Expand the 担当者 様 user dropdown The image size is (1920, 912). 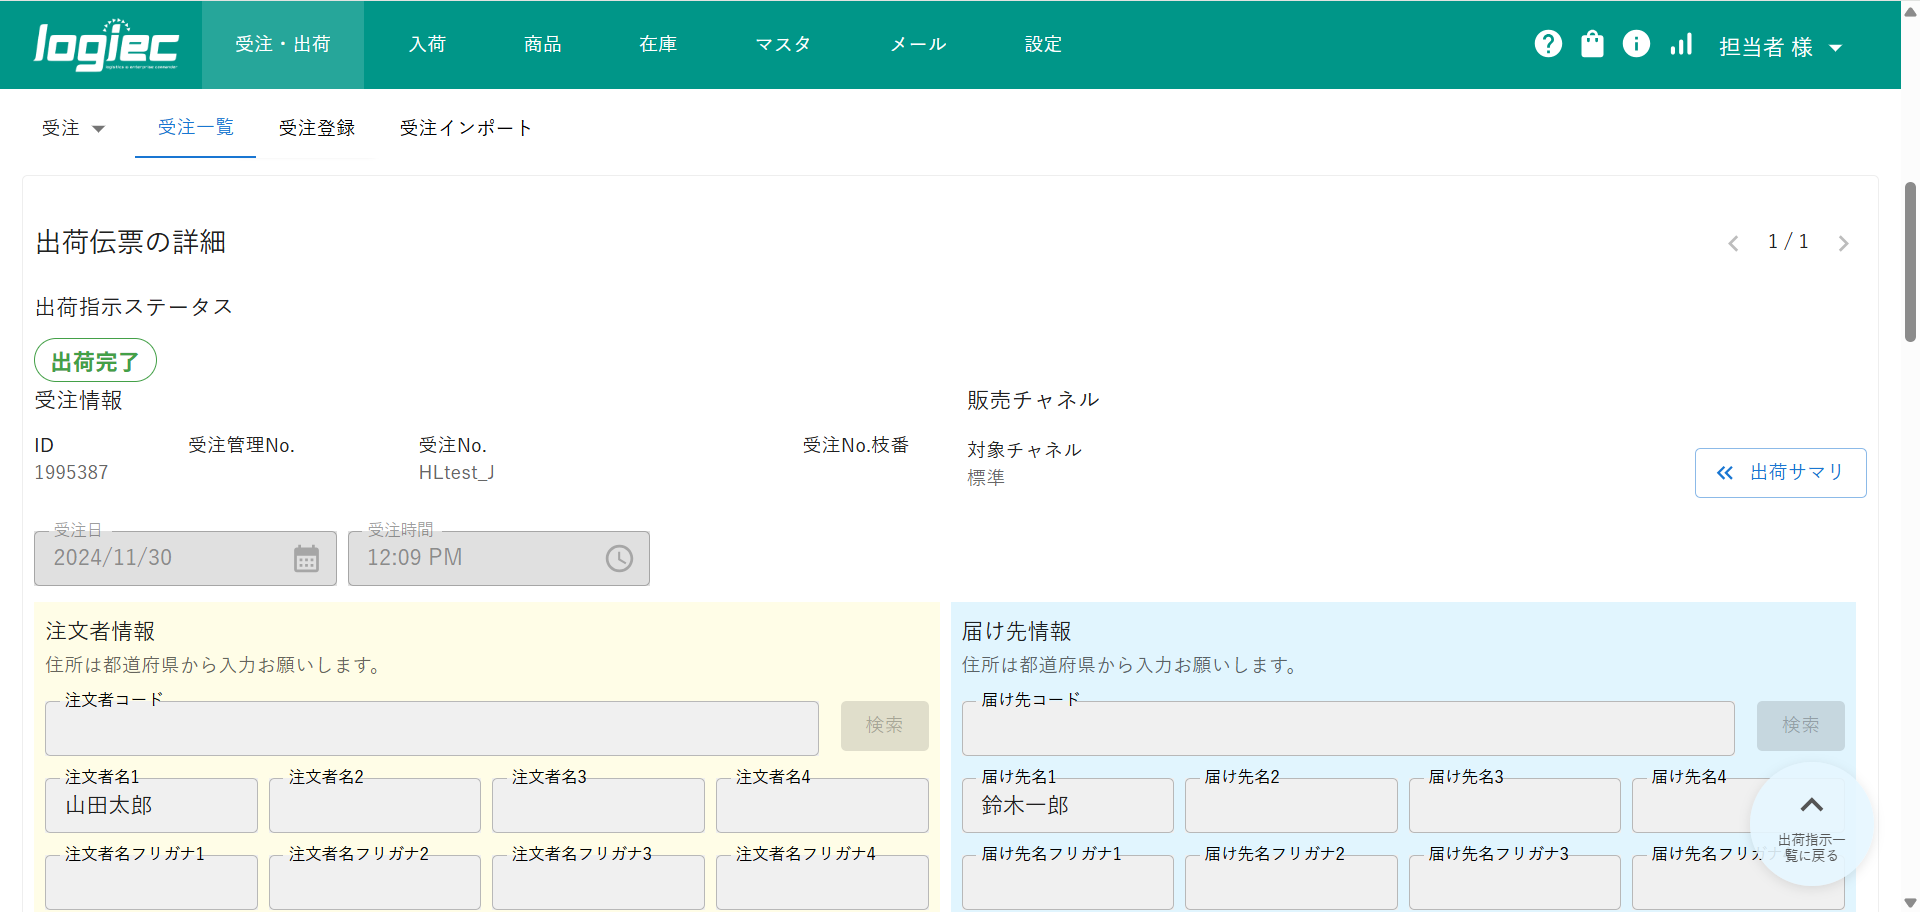click(x=1780, y=47)
